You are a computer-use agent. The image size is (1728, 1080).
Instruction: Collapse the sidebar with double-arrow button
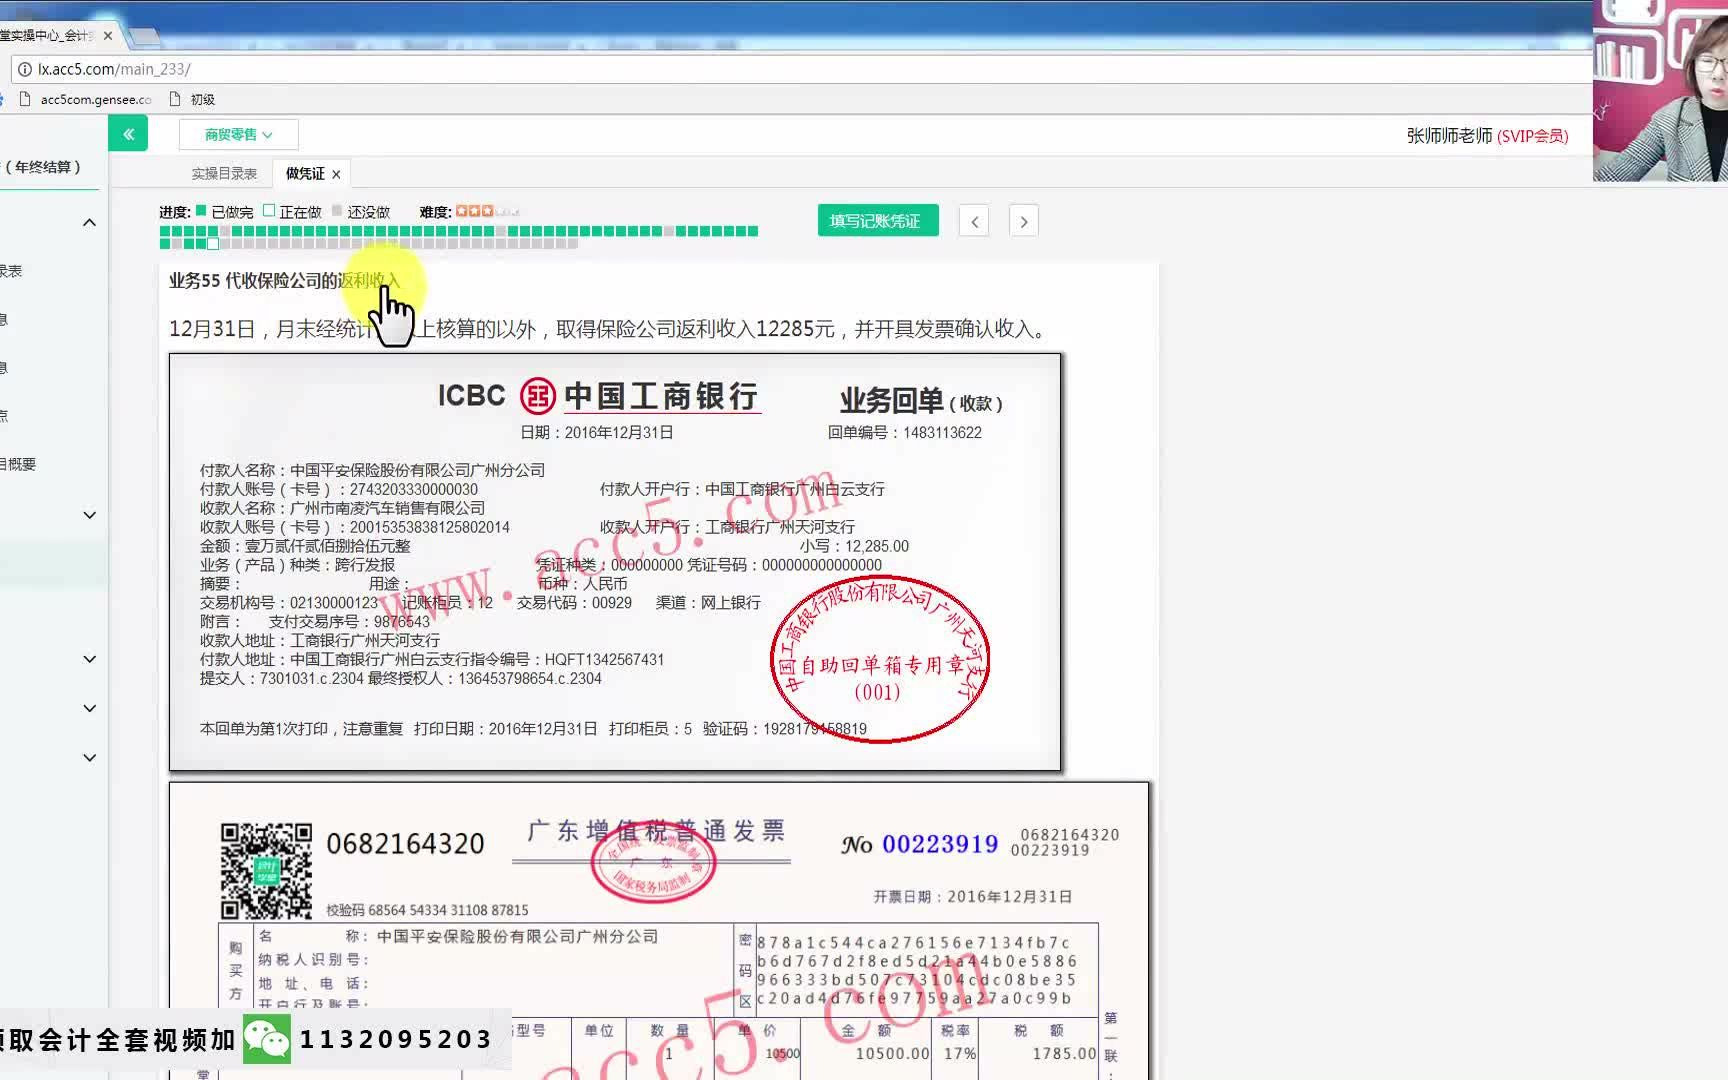pos(128,134)
